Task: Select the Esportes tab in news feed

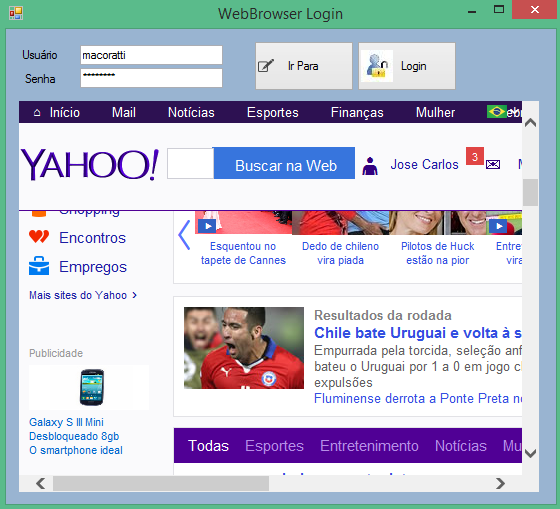Action: click(274, 446)
